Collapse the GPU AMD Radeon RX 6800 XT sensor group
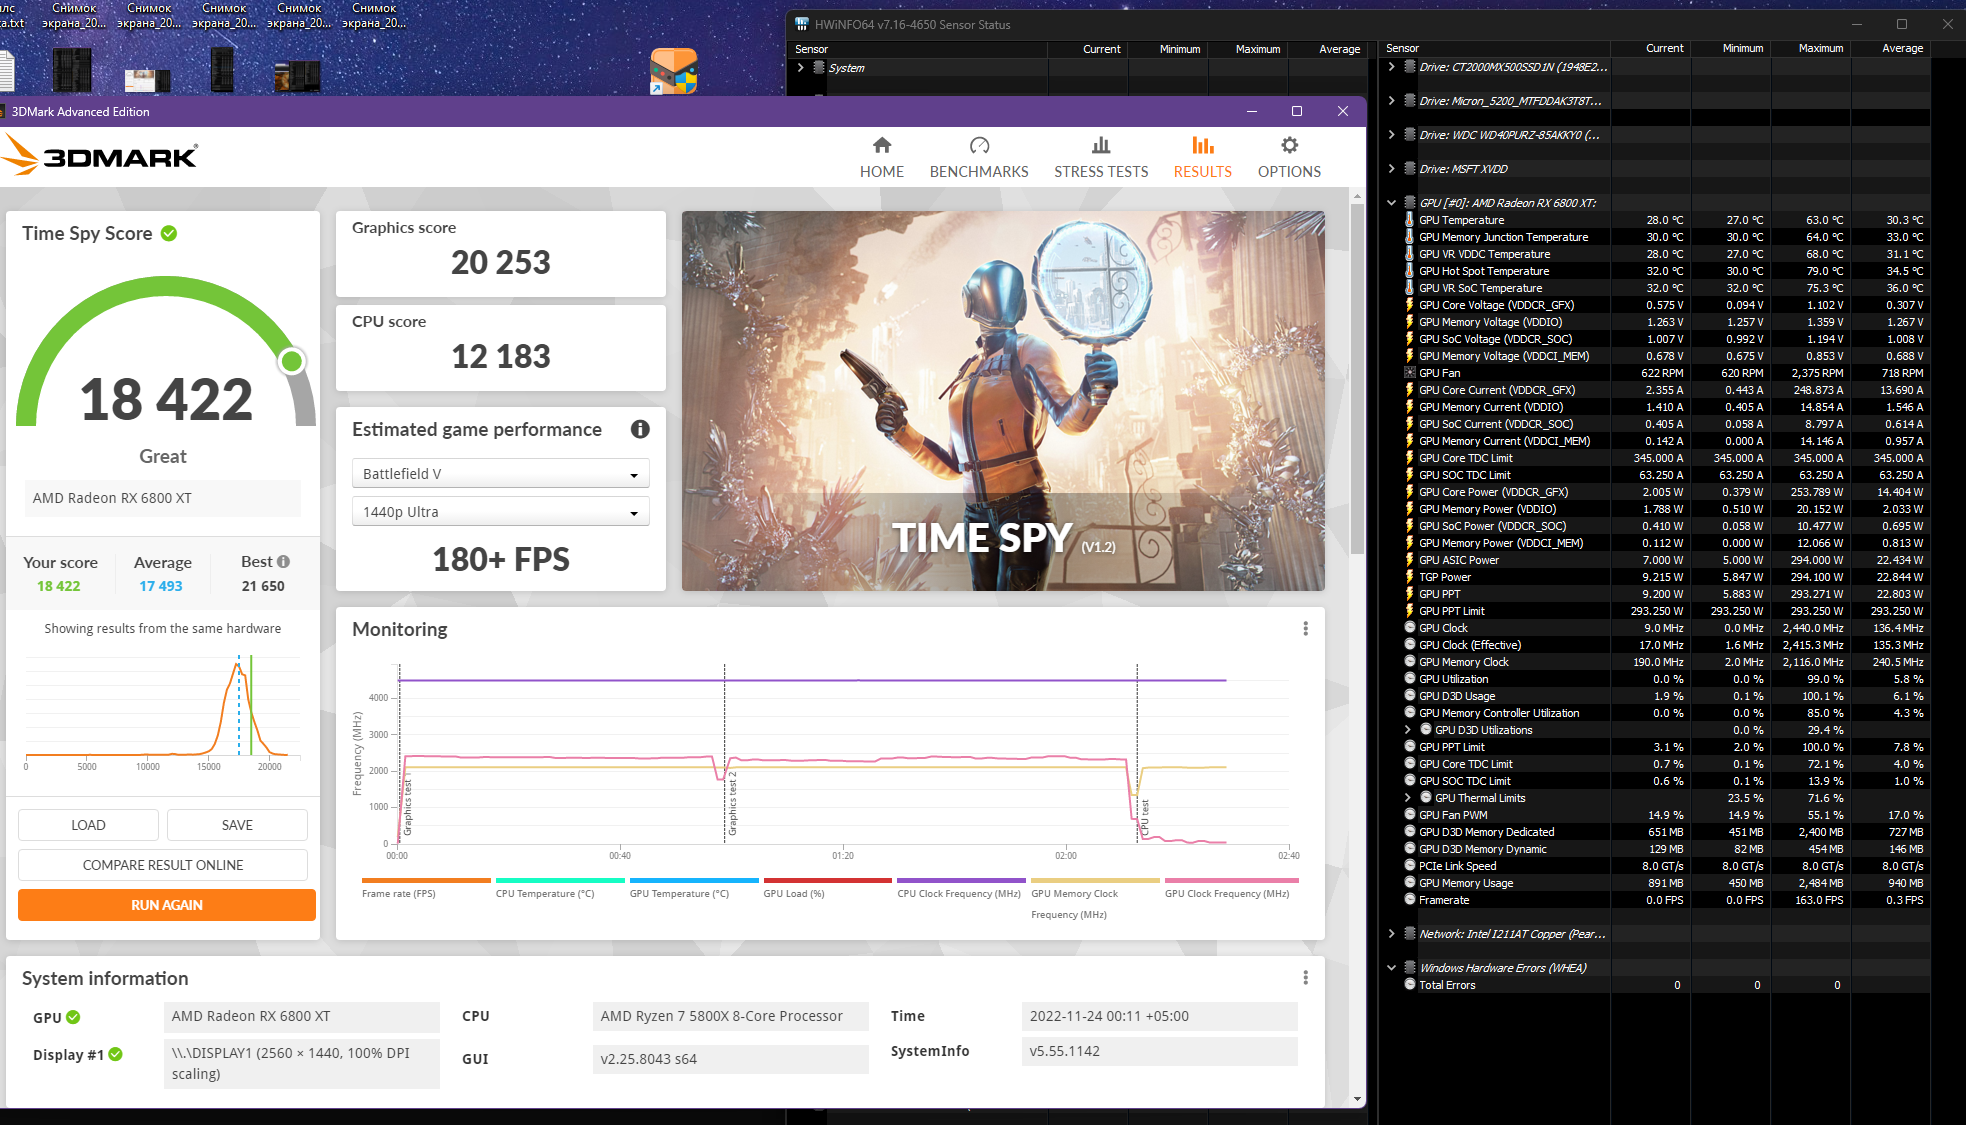Viewport: 1966px width, 1125px height. pyautogui.click(x=1391, y=203)
